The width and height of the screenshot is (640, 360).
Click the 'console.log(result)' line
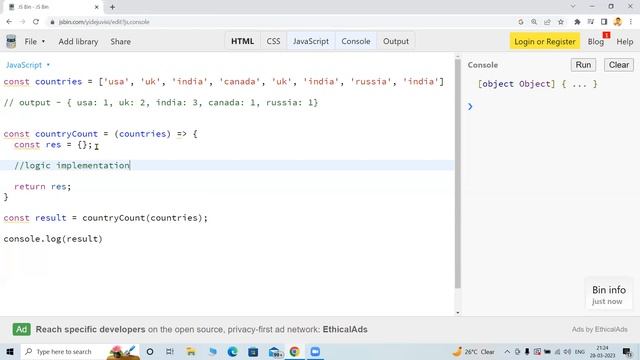coord(53,239)
